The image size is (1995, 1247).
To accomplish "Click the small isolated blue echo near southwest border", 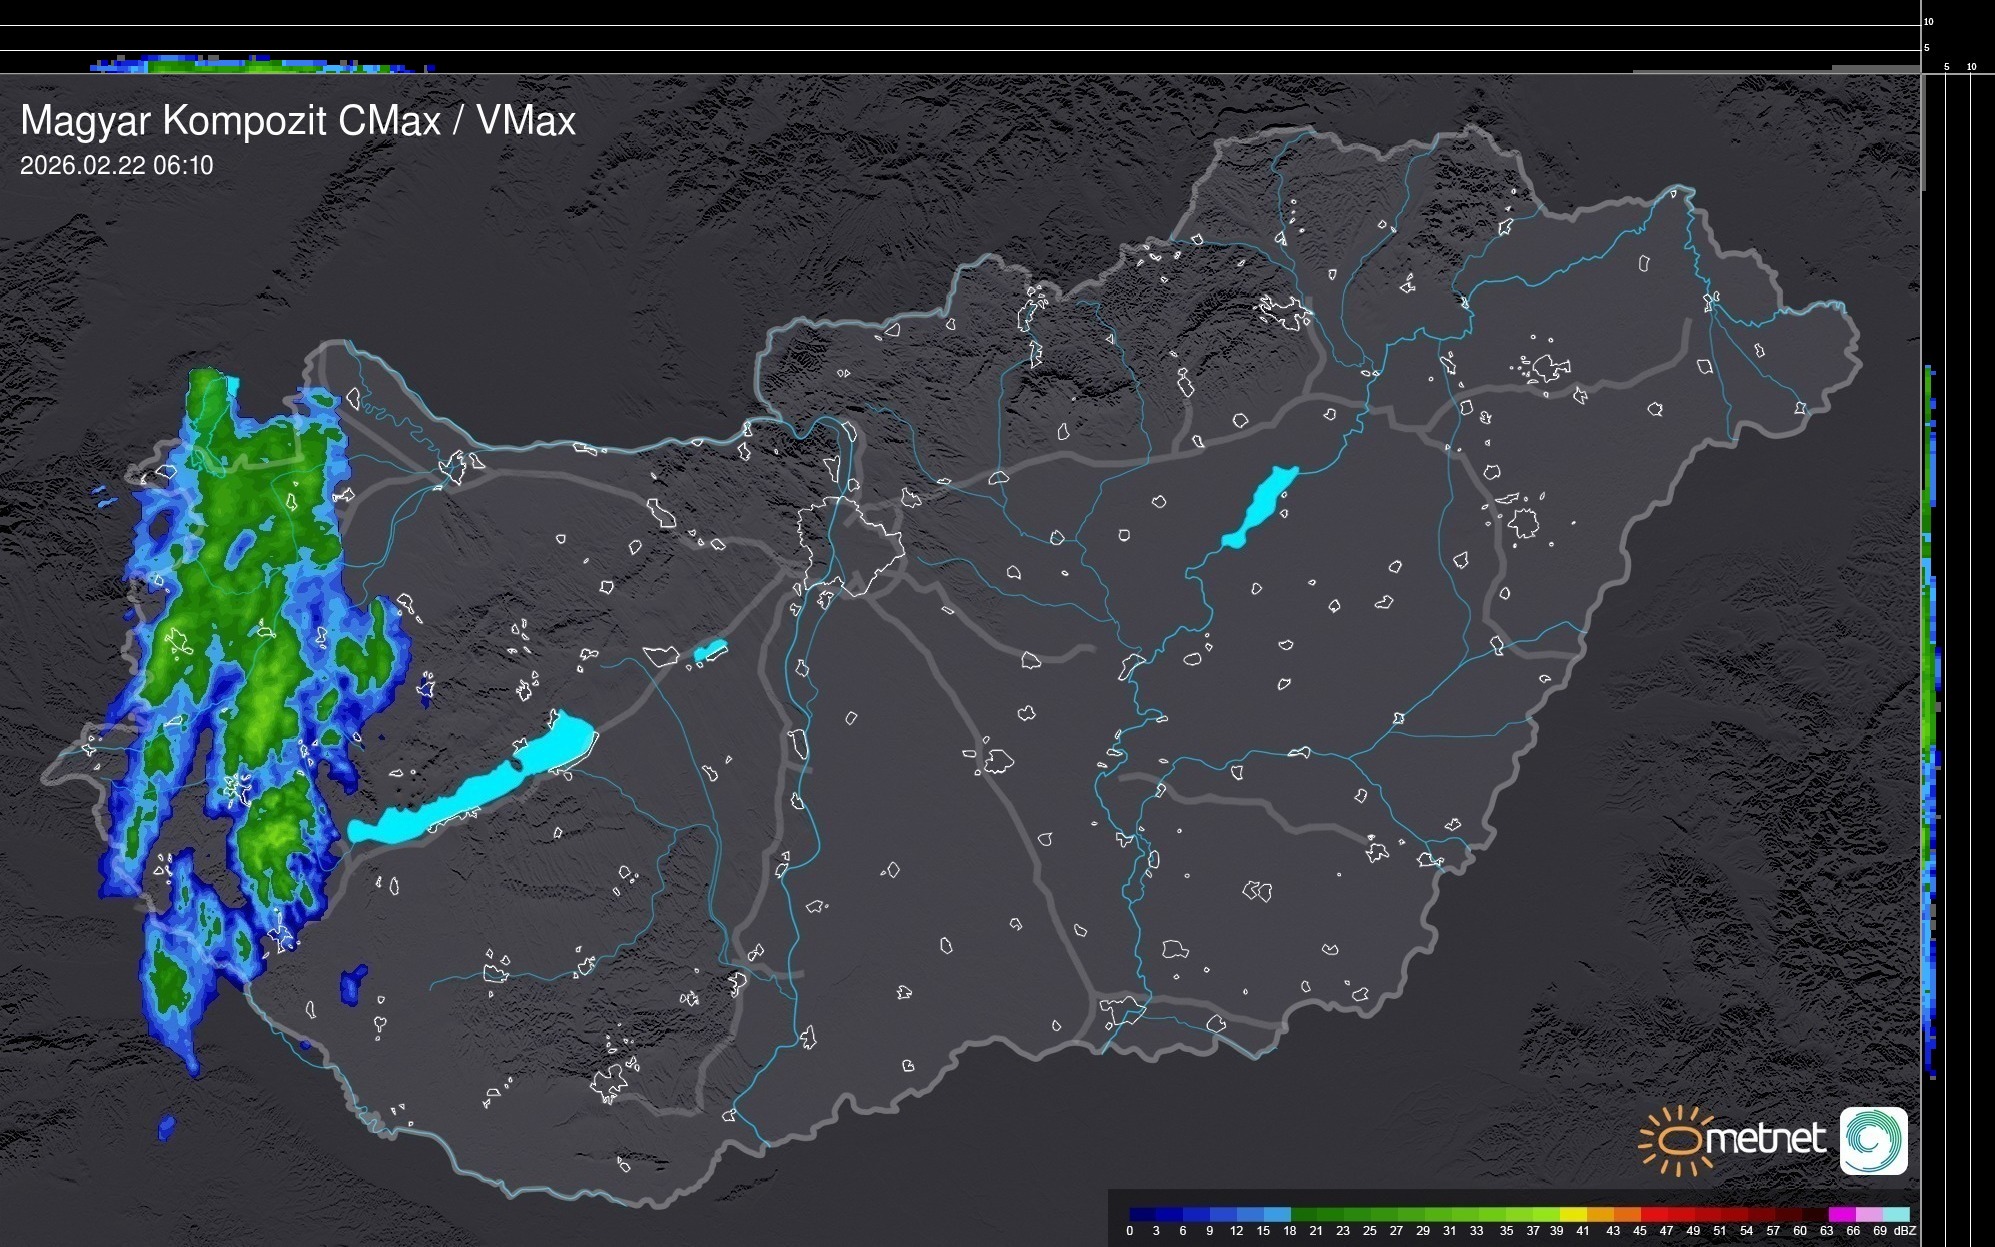I will [x=352, y=984].
